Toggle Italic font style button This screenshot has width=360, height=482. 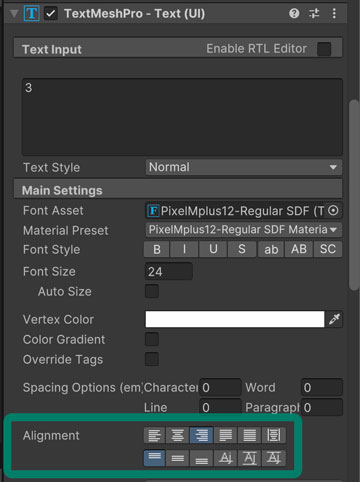click(184, 249)
